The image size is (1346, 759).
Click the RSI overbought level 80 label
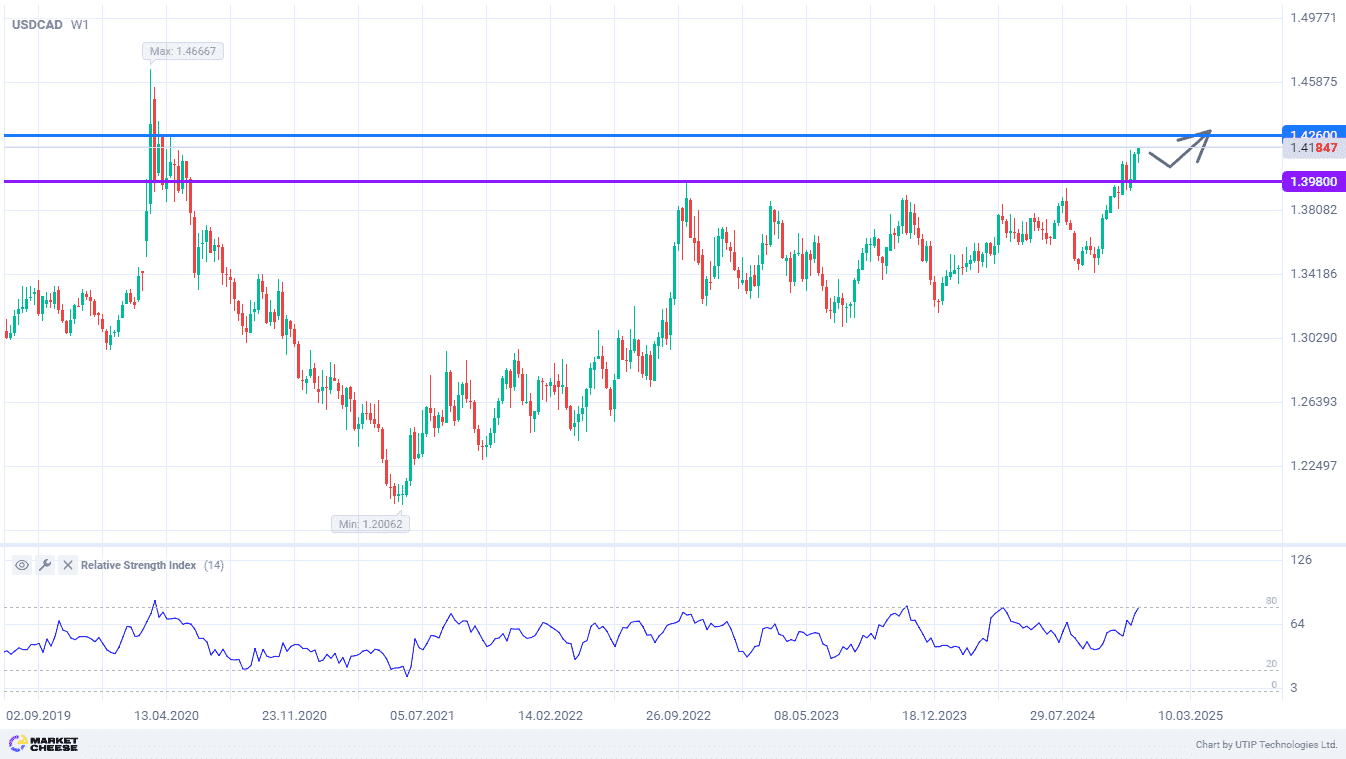pyautogui.click(x=1271, y=601)
